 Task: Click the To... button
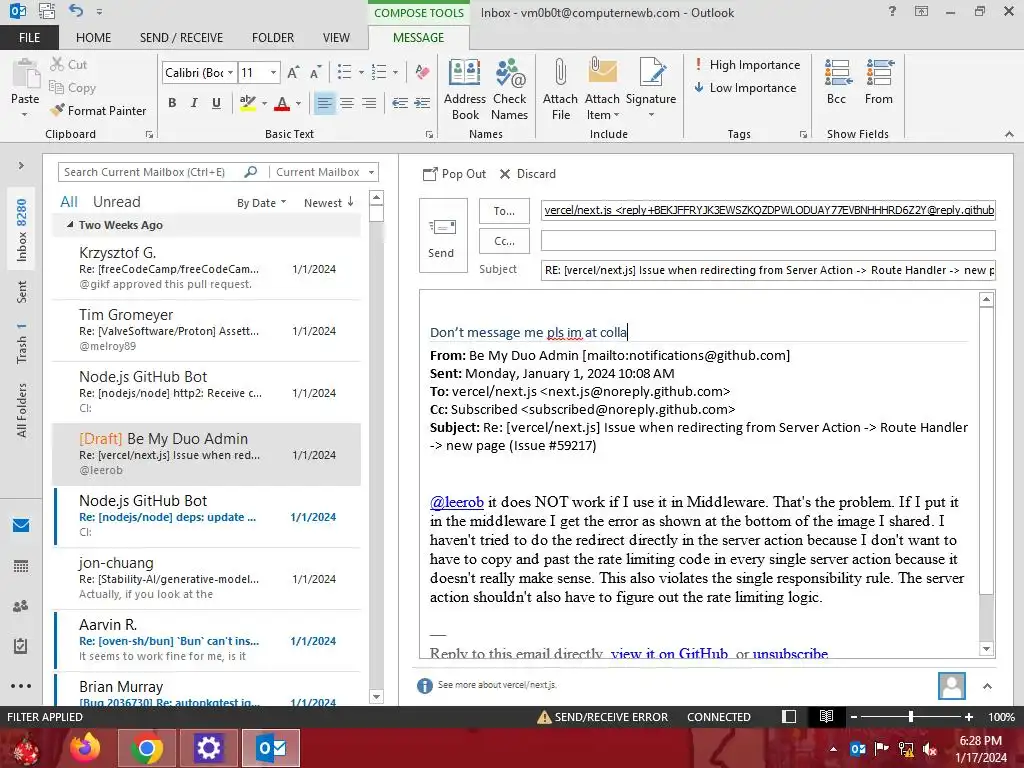(x=504, y=211)
